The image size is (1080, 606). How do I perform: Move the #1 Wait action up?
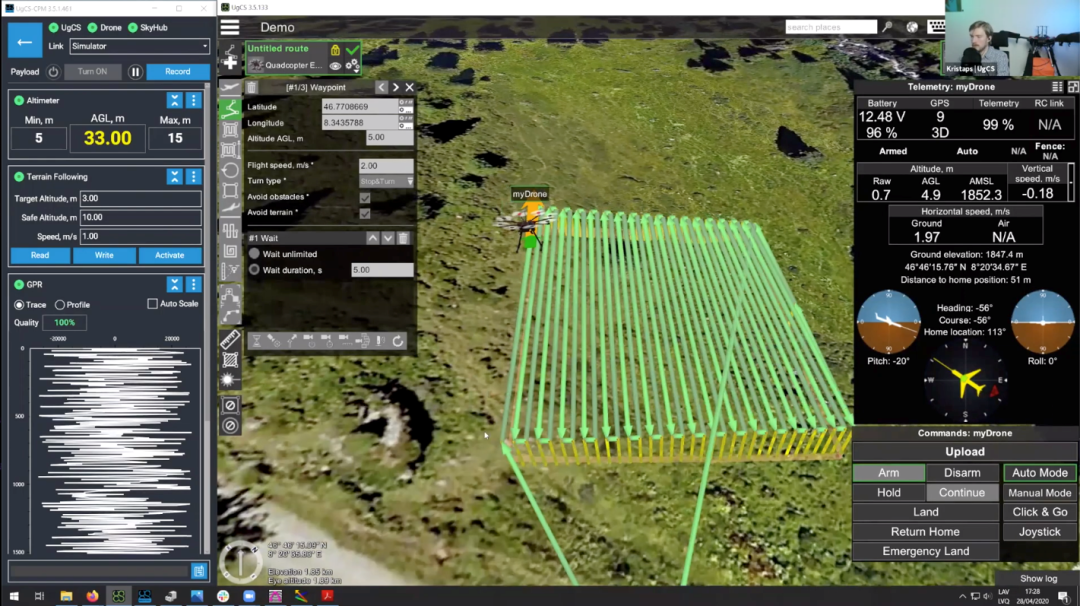[373, 238]
